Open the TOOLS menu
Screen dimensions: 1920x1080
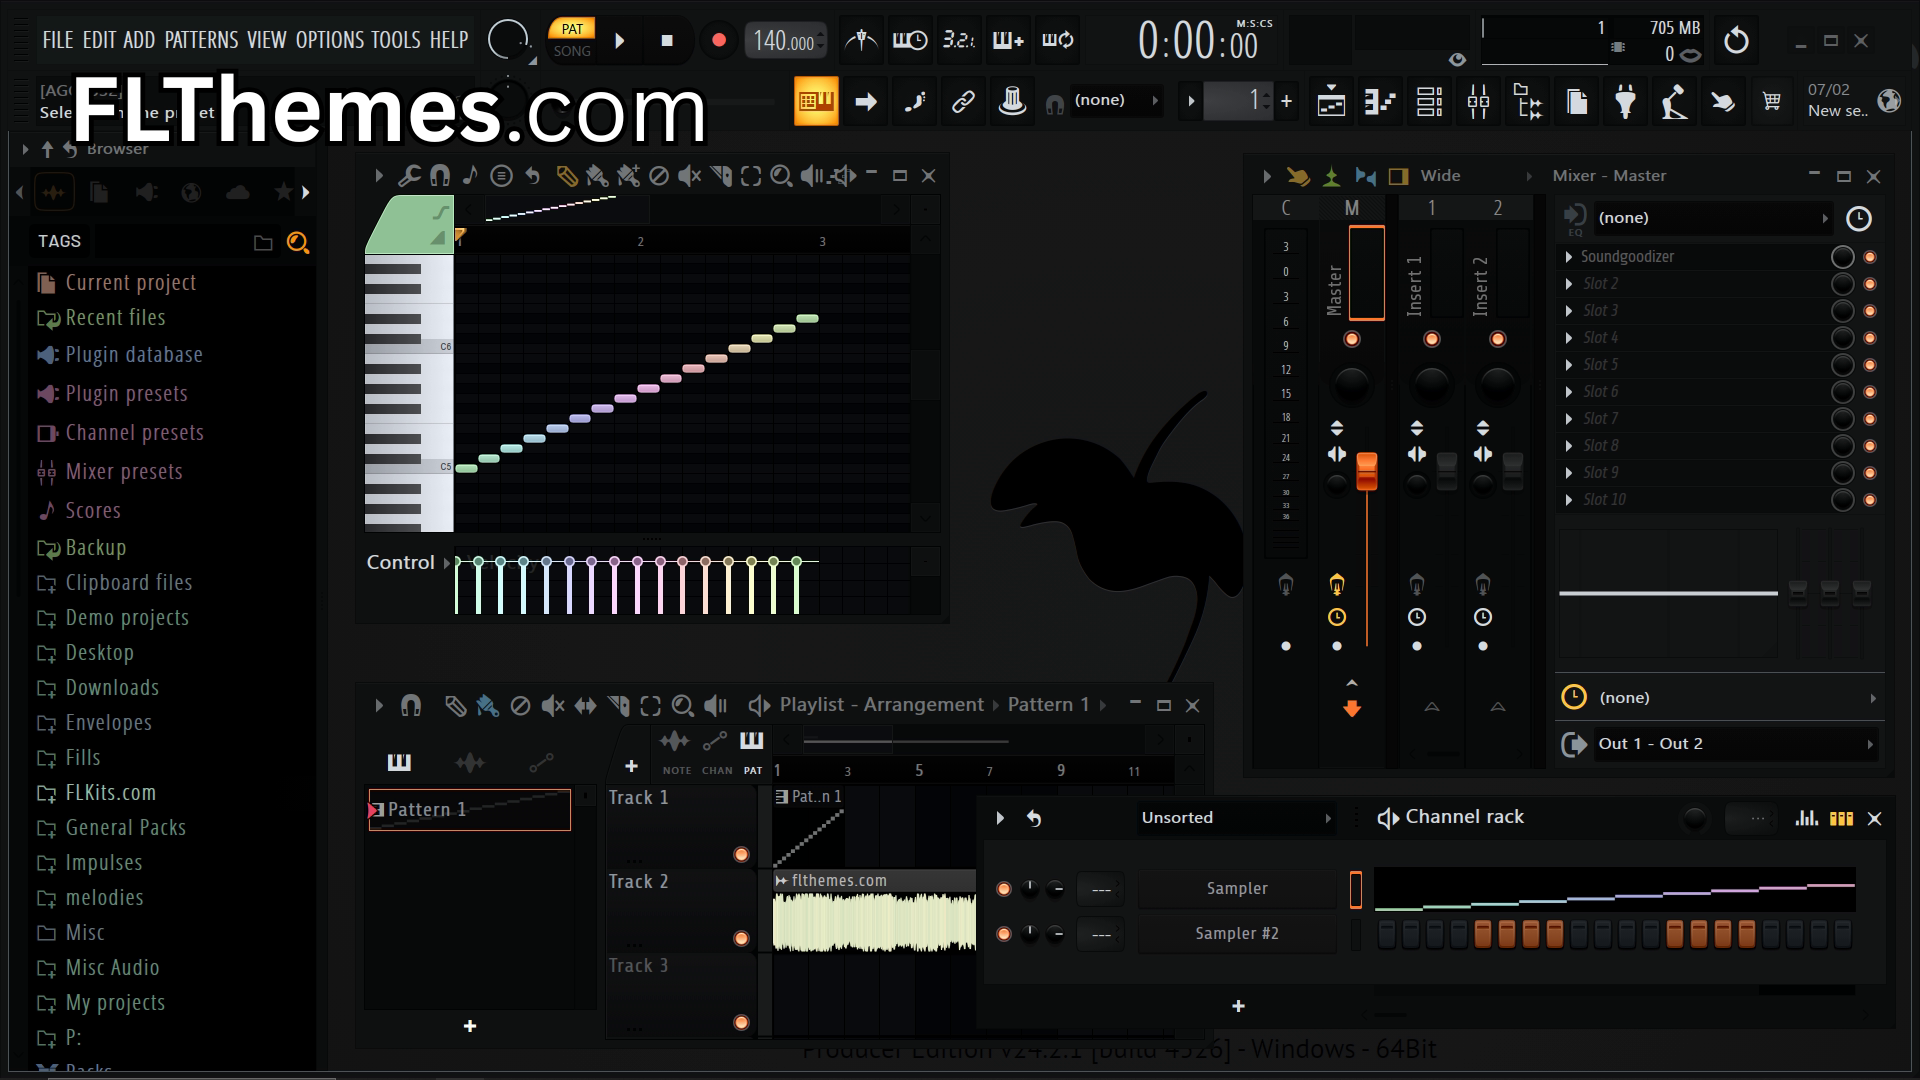(396, 40)
